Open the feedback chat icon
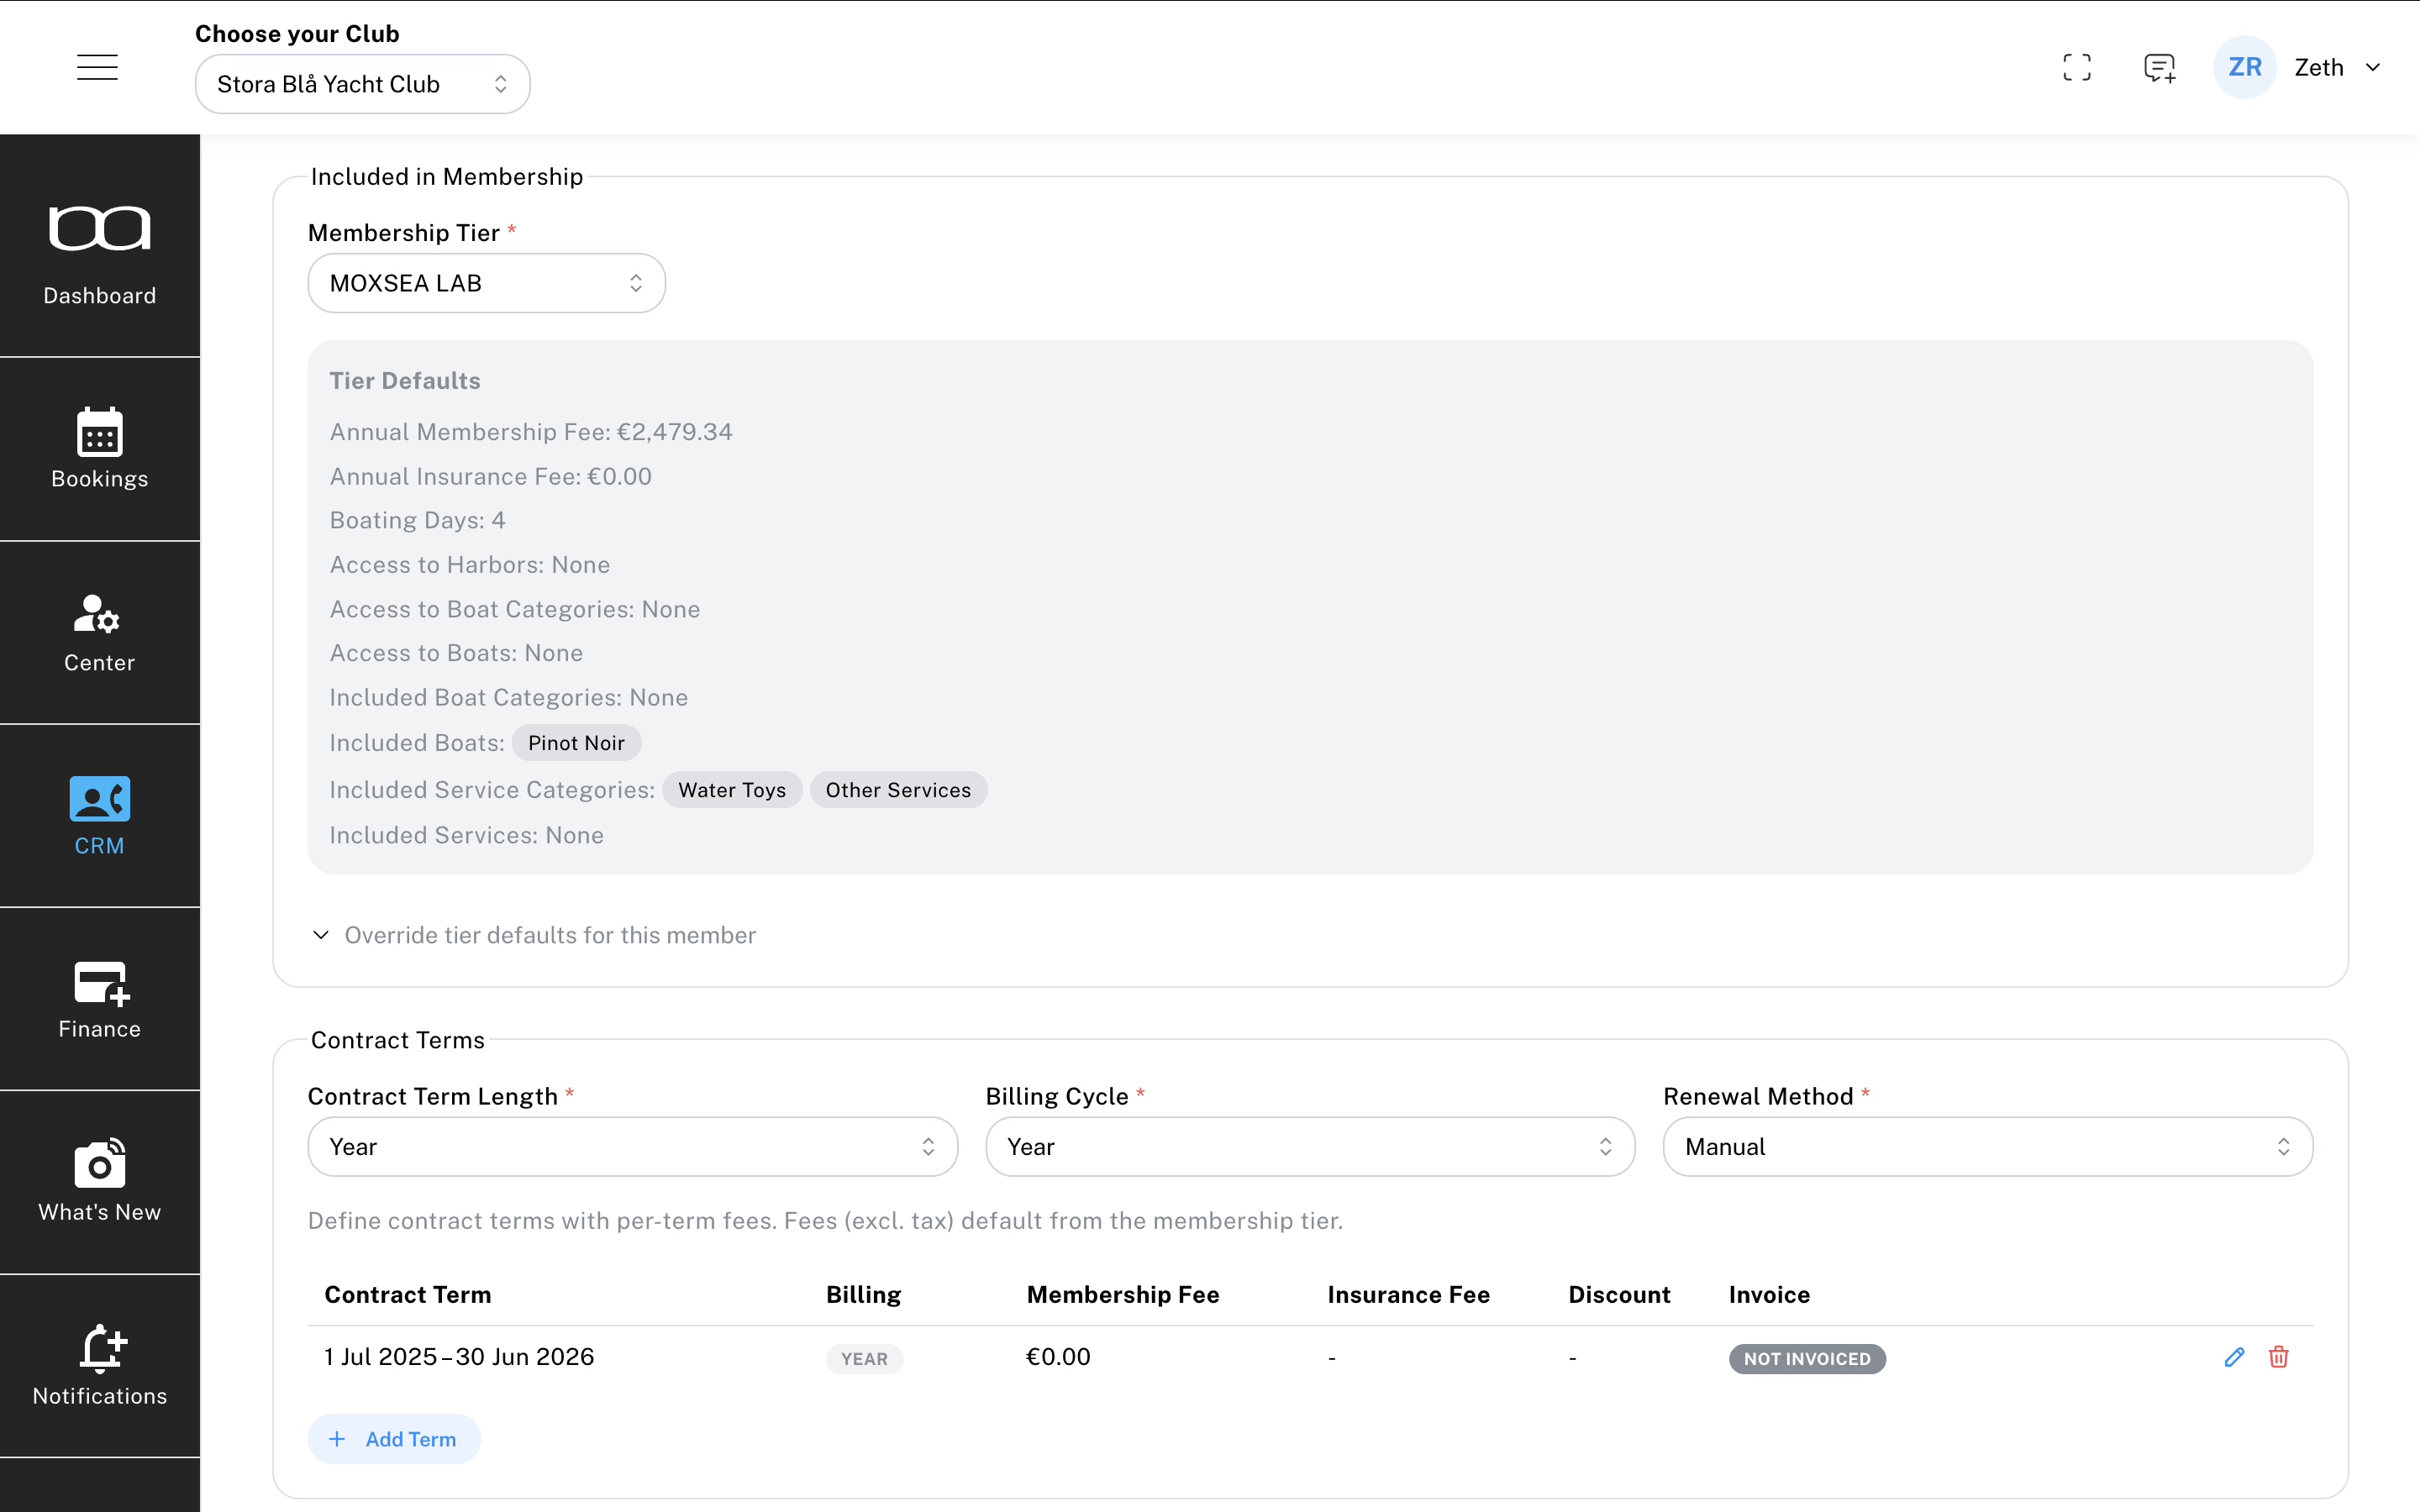This screenshot has width=2420, height=1512. 2159,67
